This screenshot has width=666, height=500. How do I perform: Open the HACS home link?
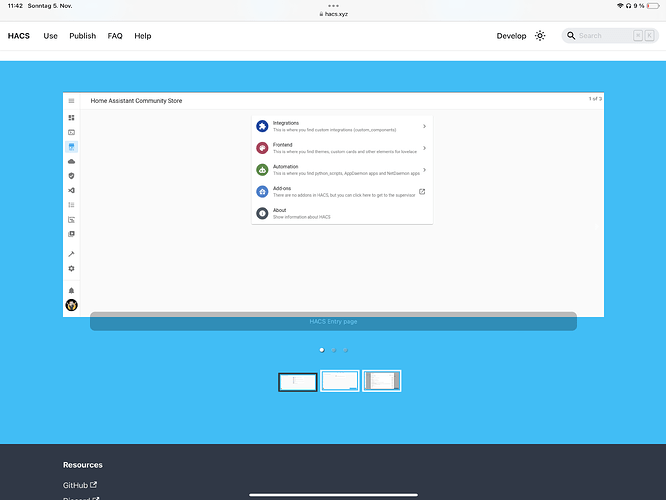point(19,36)
